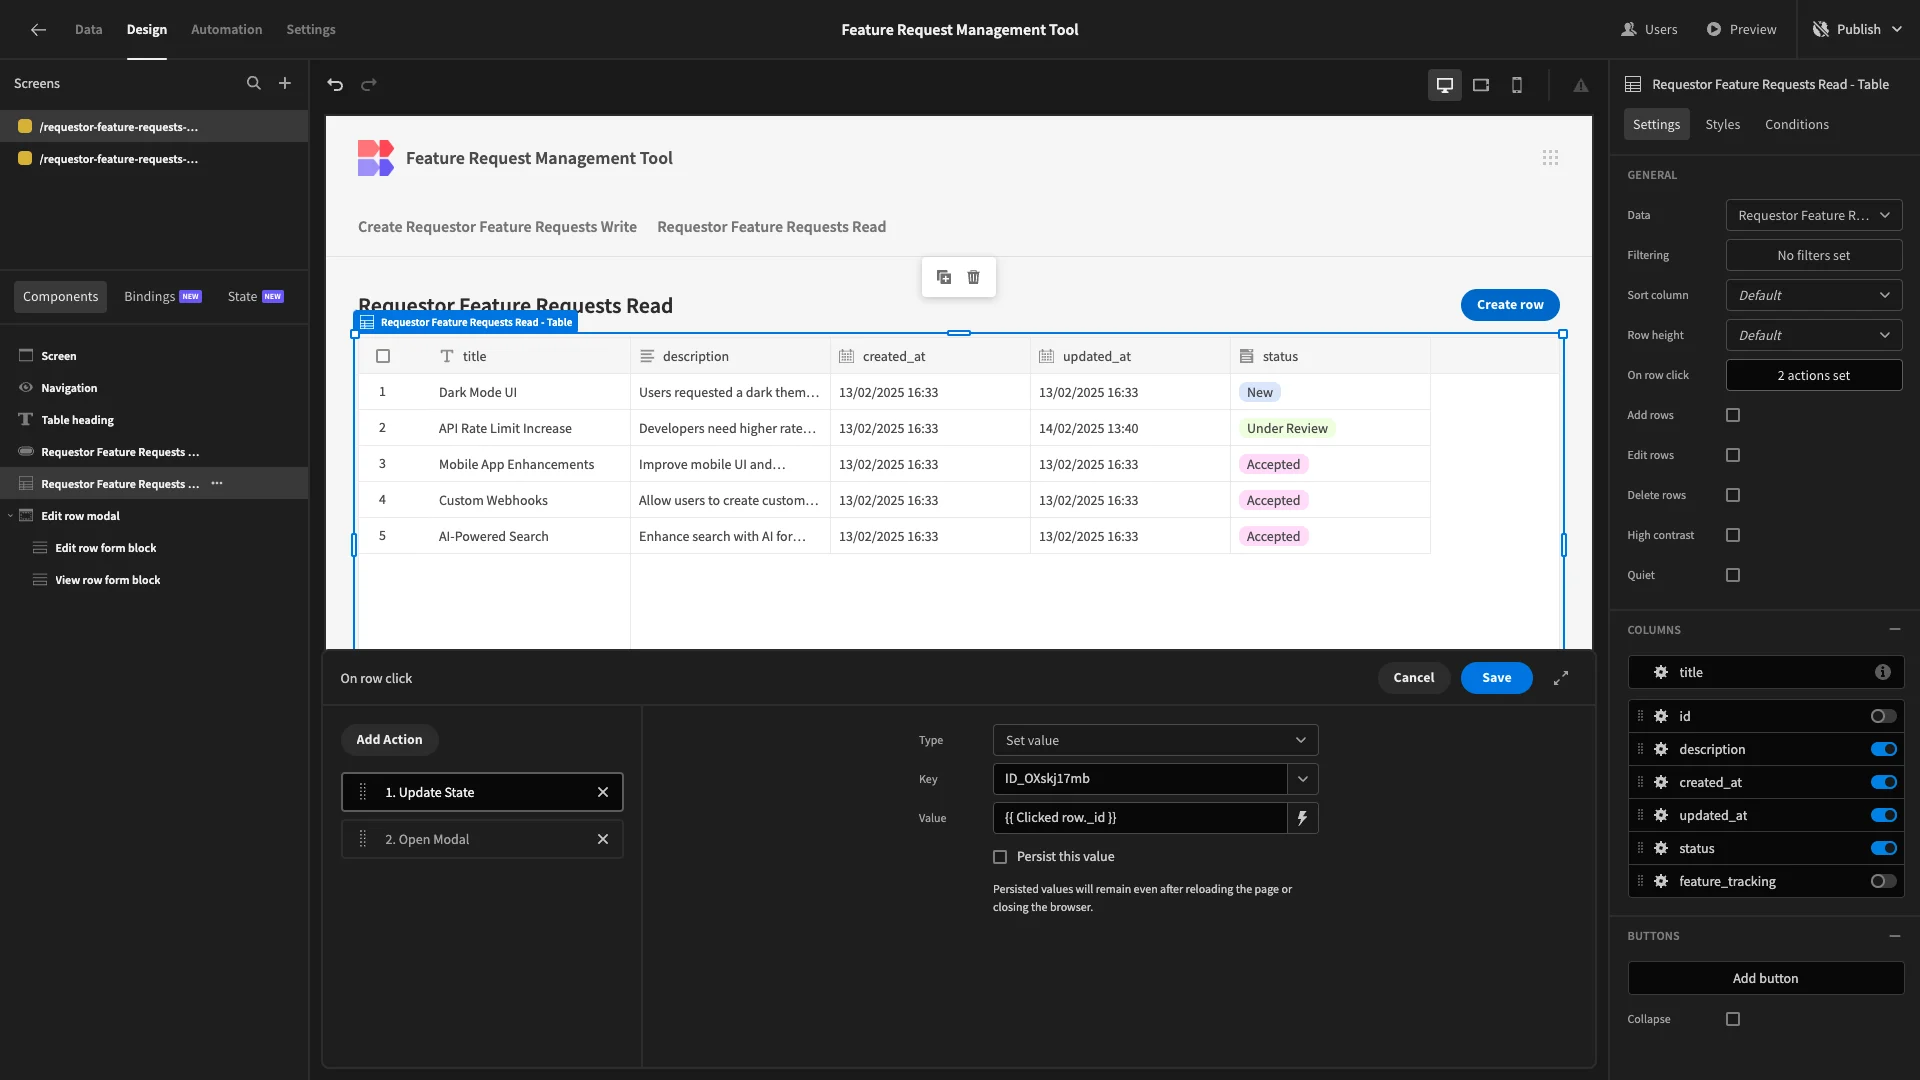This screenshot has height=1080, width=1920.
Task: Switch to the Styles tab
Action: click(1722, 124)
